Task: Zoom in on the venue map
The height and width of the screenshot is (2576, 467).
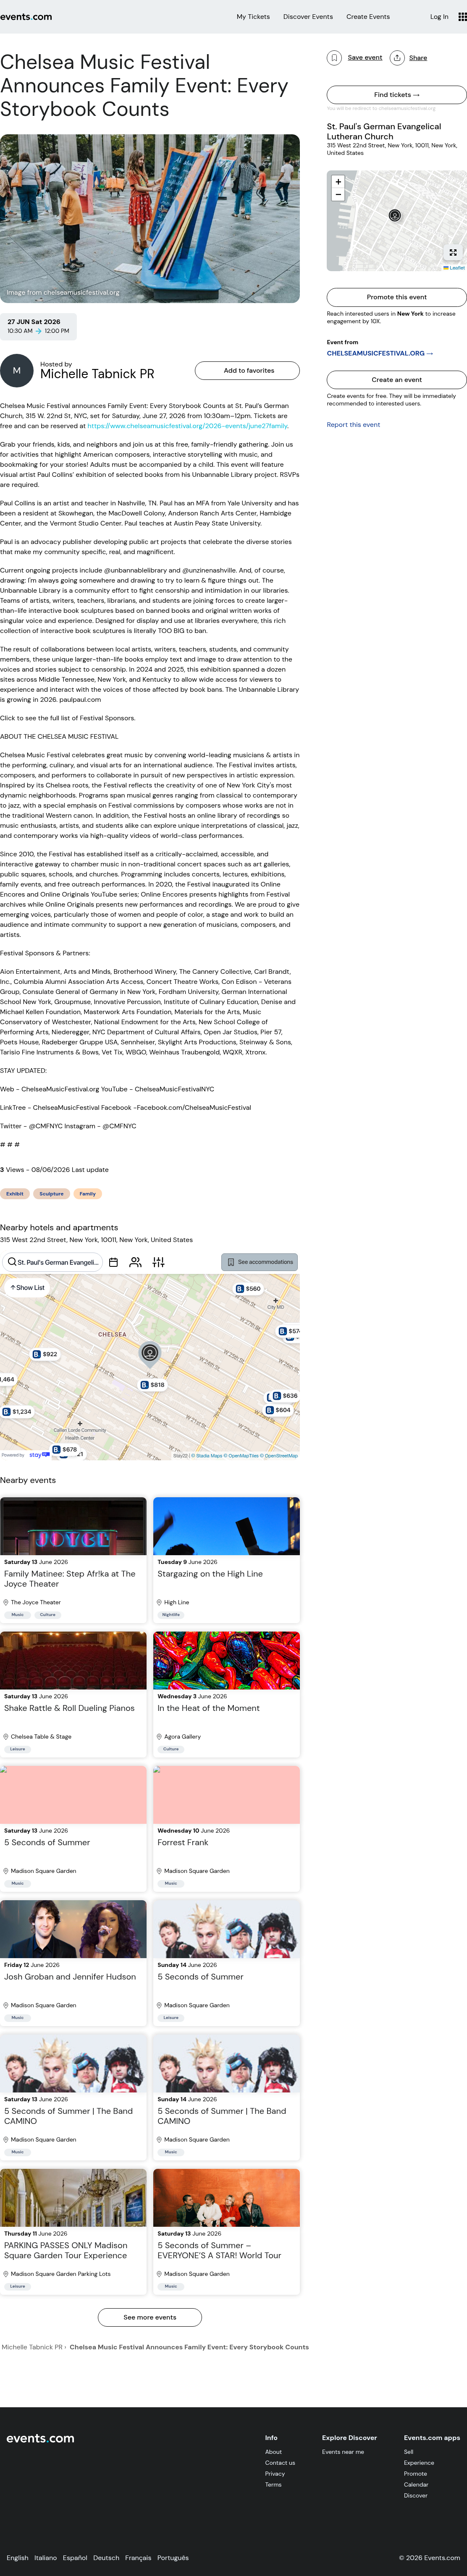Action: pos(338,182)
